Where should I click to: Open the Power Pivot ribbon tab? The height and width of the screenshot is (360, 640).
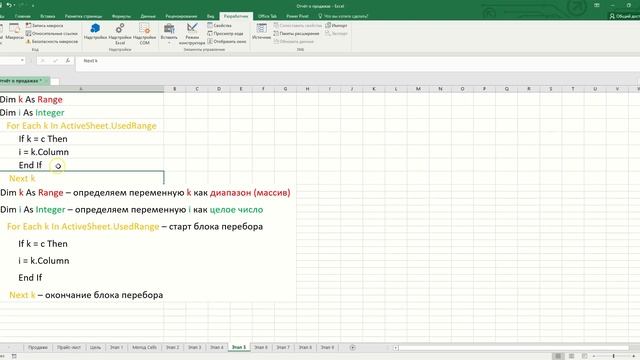pyautogui.click(x=297, y=16)
